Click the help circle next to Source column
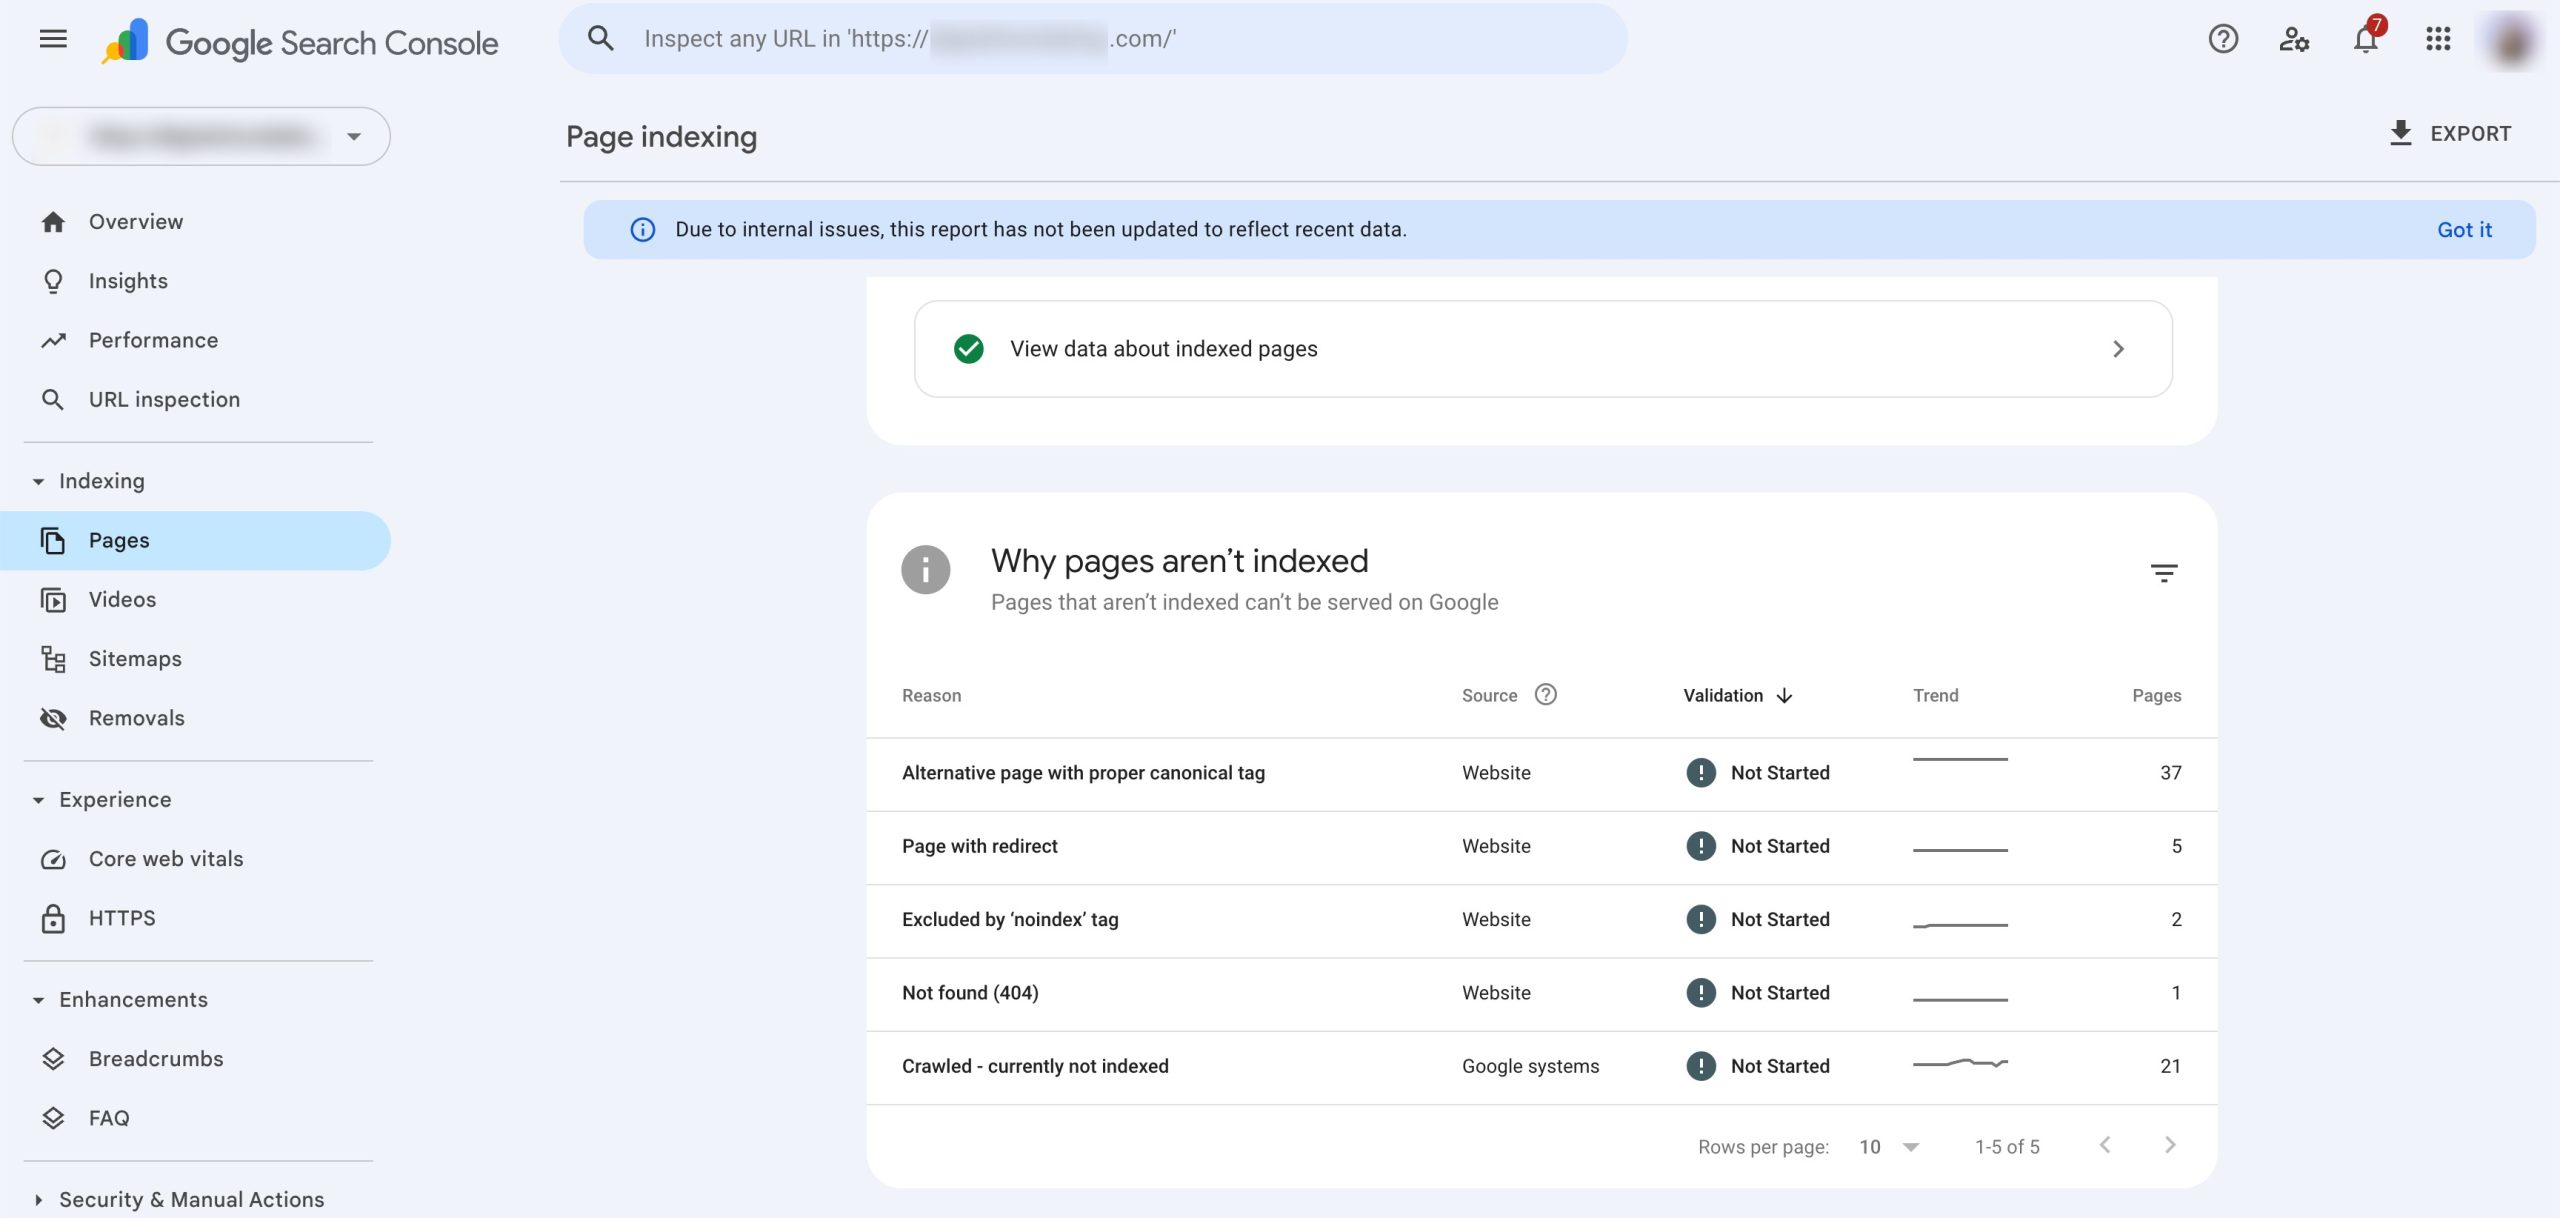Viewport: 2560px width, 1218px height. (1546, 694)
